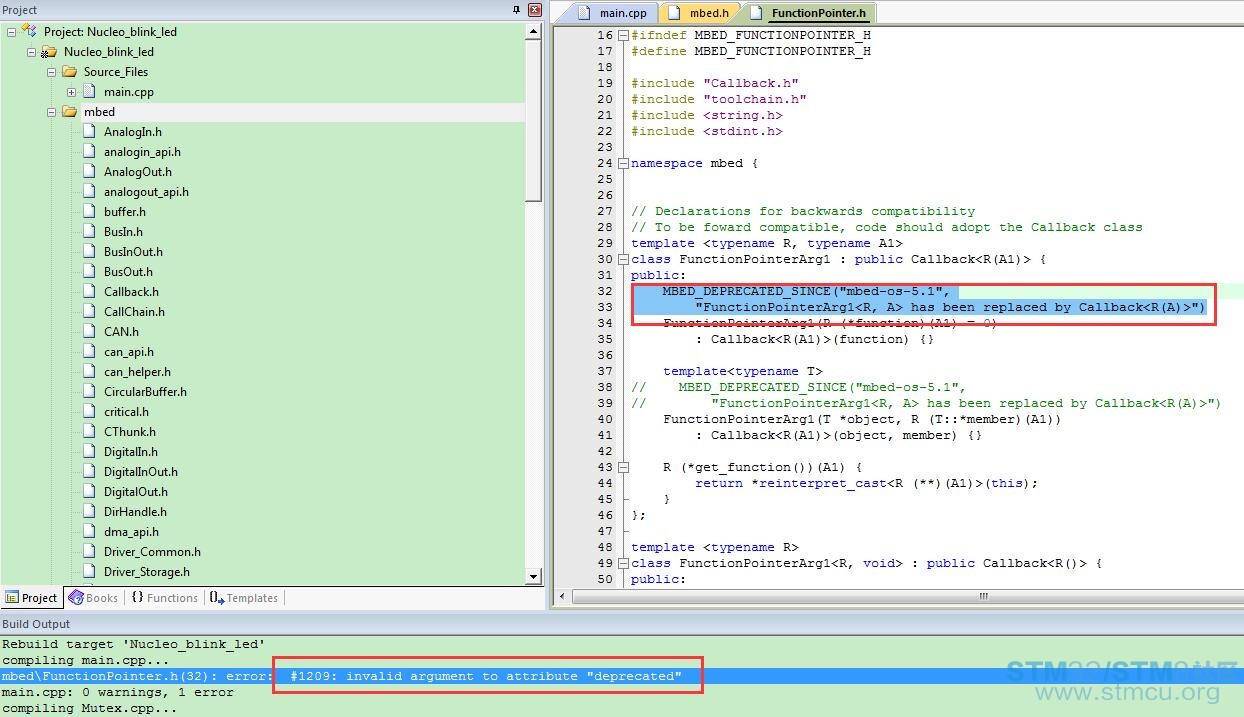This screenshot has width=1244, height=717.
Task: Select can_helper.h in the project tree
Action: tap(137, 372)
